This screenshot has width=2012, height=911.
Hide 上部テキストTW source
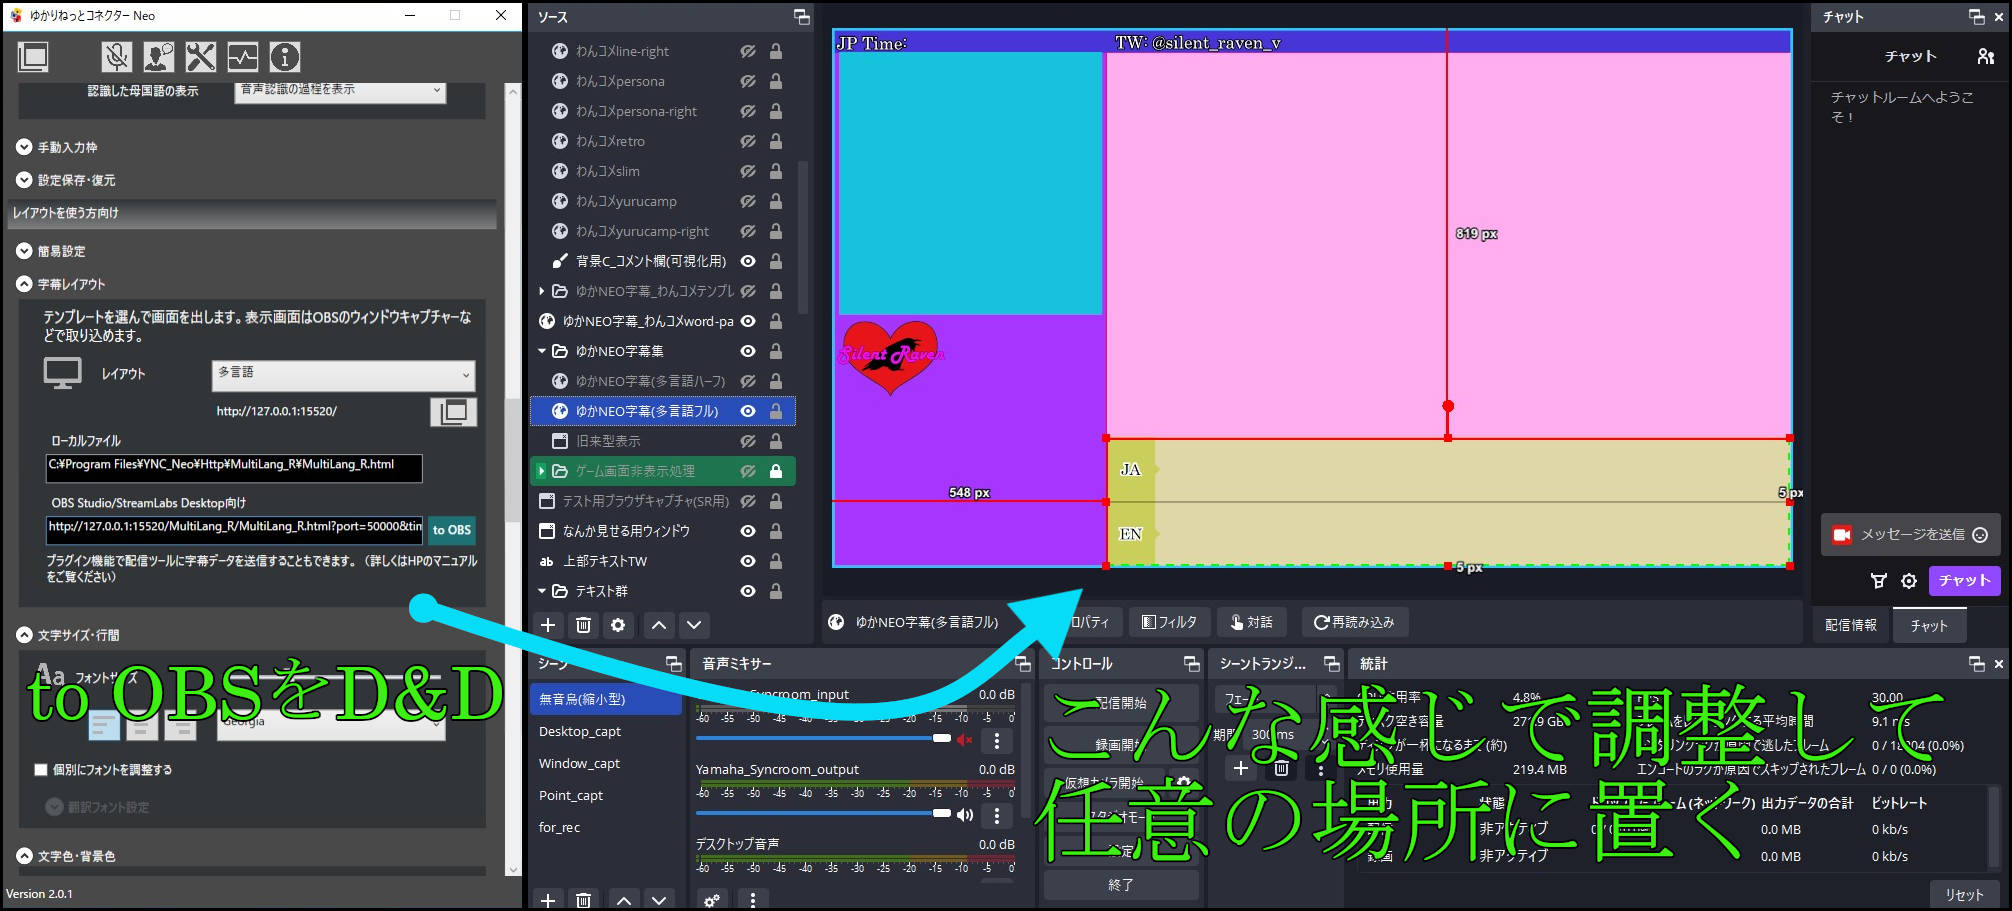748,561
